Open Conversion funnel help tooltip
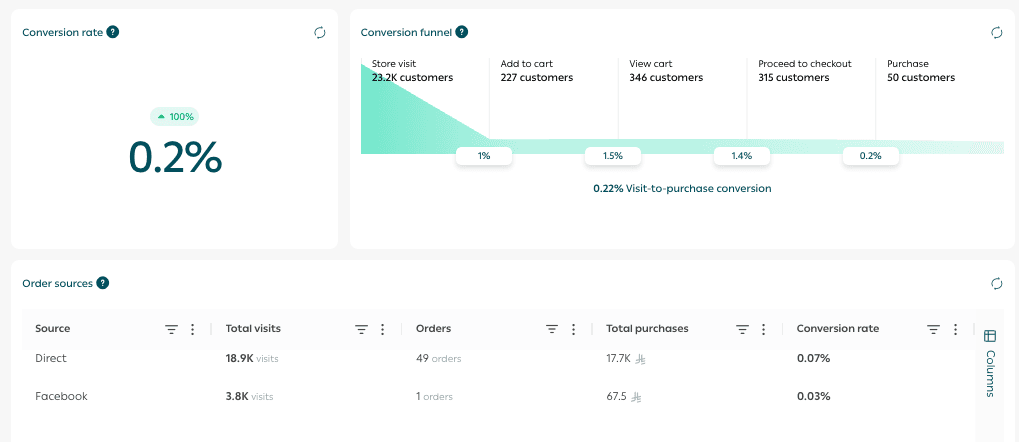The height and width of the screenshot is (442, 1019). [x=461, y=32]
